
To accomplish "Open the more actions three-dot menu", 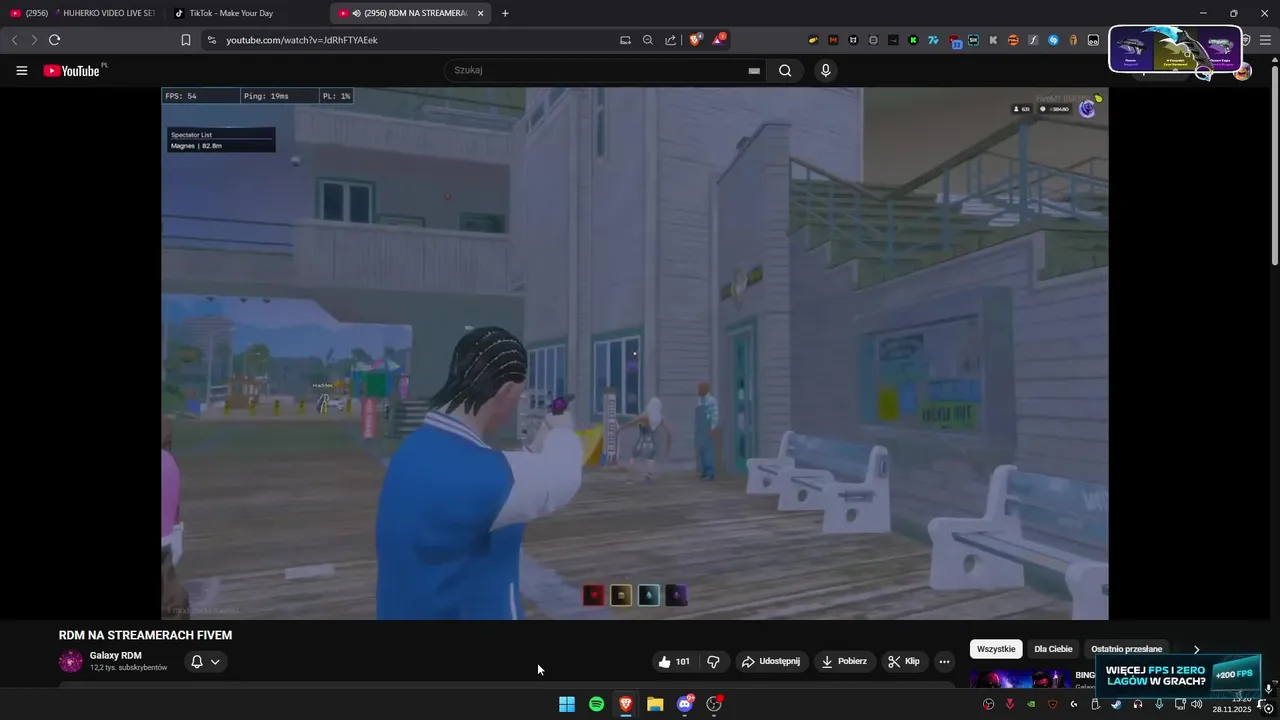I will (944, 662).
